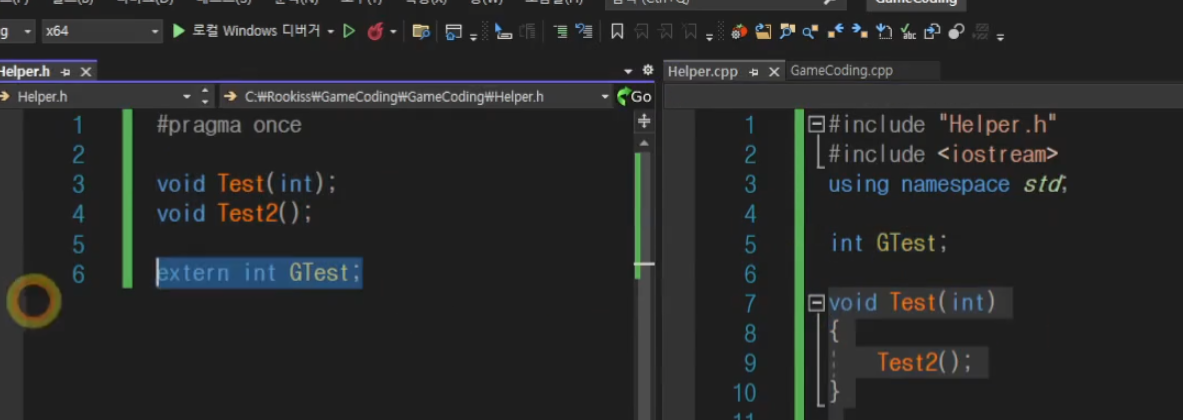
Task: Toggle Visual Assist enable circle icon
Action: point(956,32)
